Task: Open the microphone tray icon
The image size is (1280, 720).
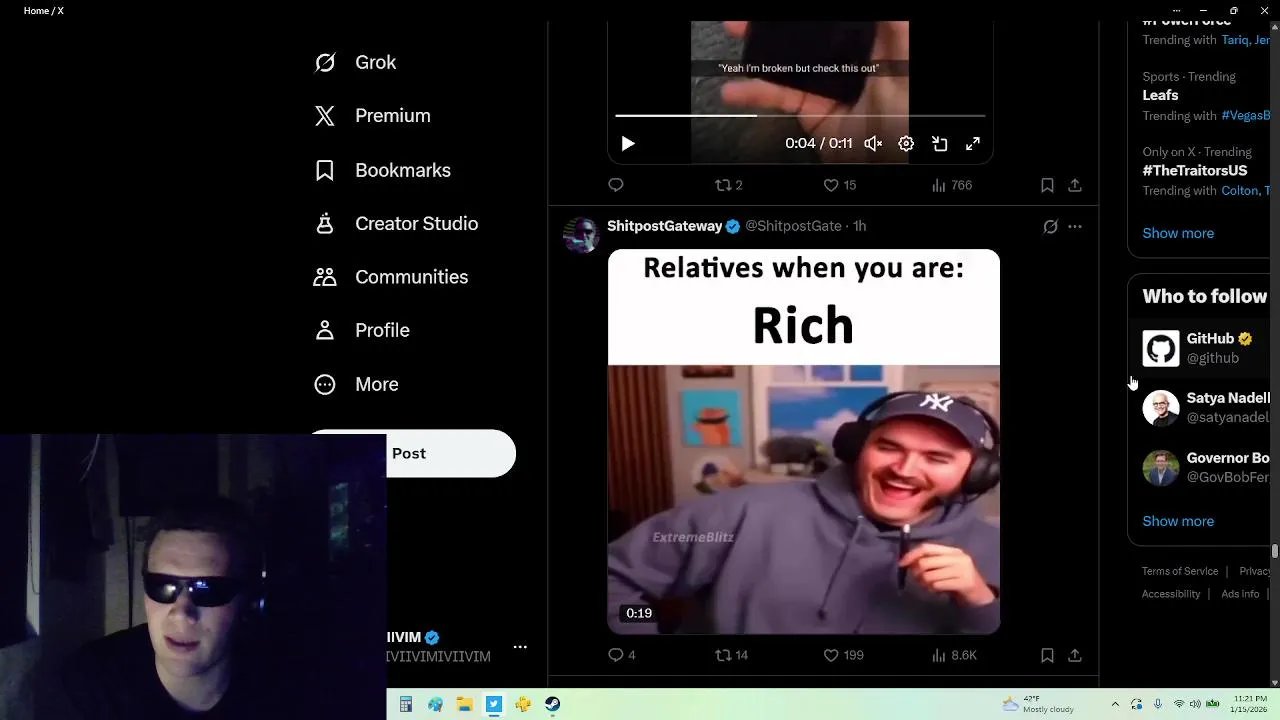Action: click(1158, 704)
